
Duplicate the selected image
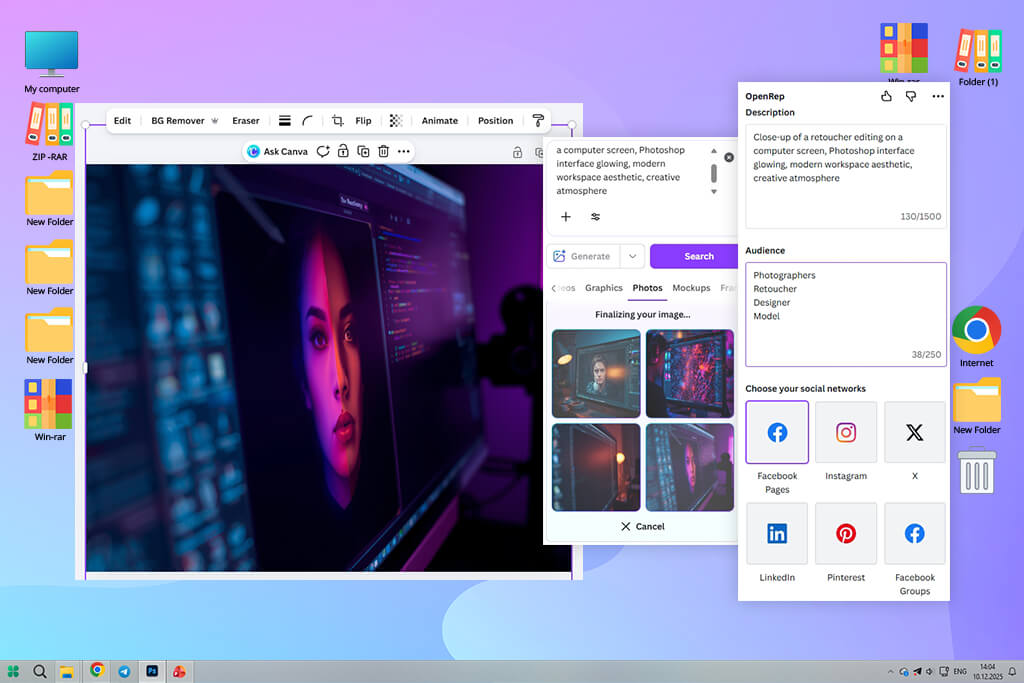(x=363, y=151)
